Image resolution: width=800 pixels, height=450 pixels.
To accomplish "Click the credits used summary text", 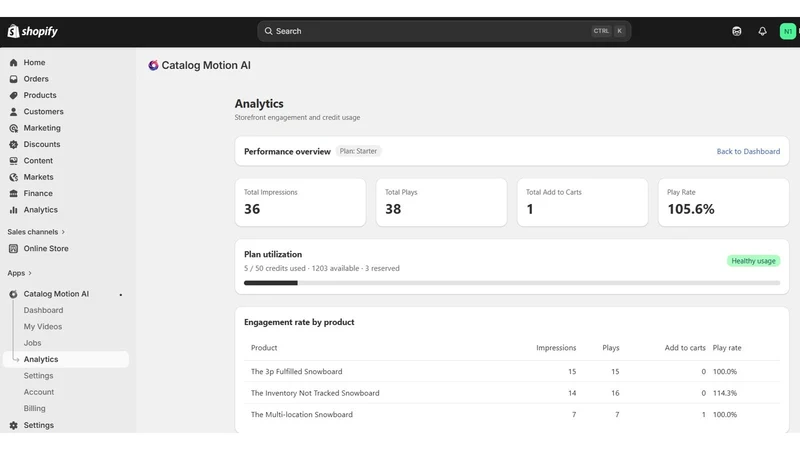I will [321, 268].
